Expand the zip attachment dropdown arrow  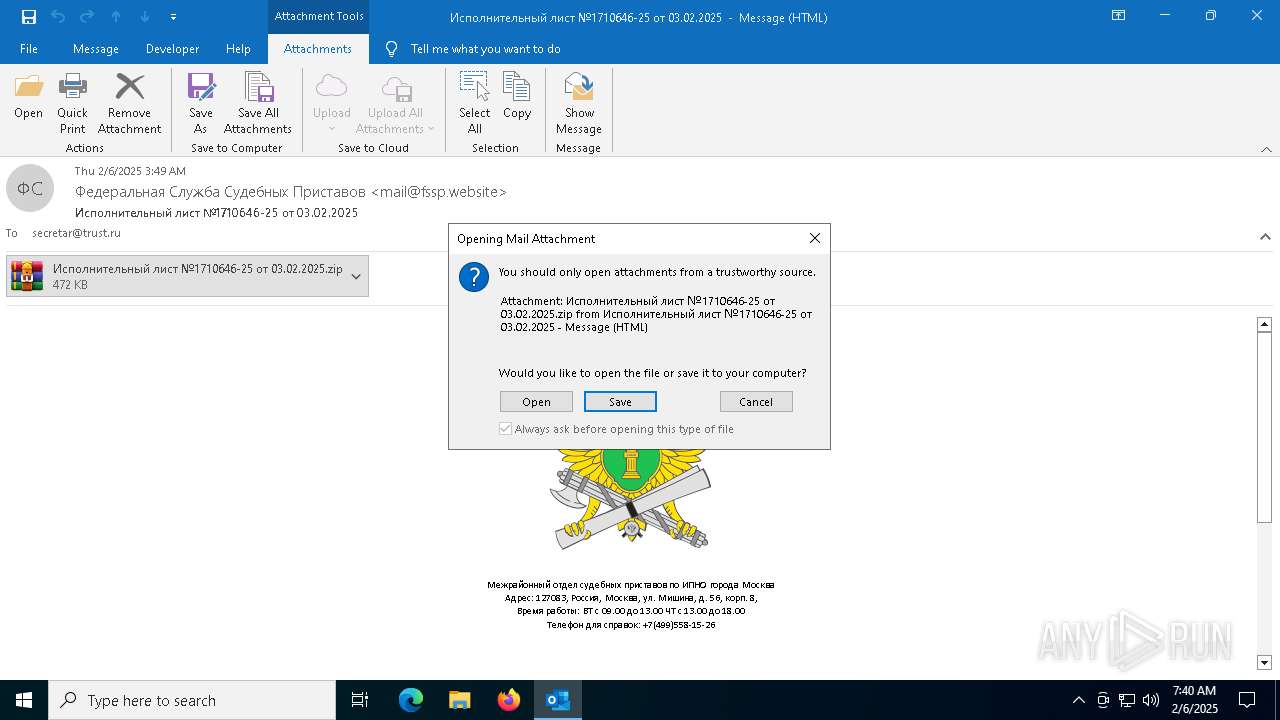click(x=356, y=276)
